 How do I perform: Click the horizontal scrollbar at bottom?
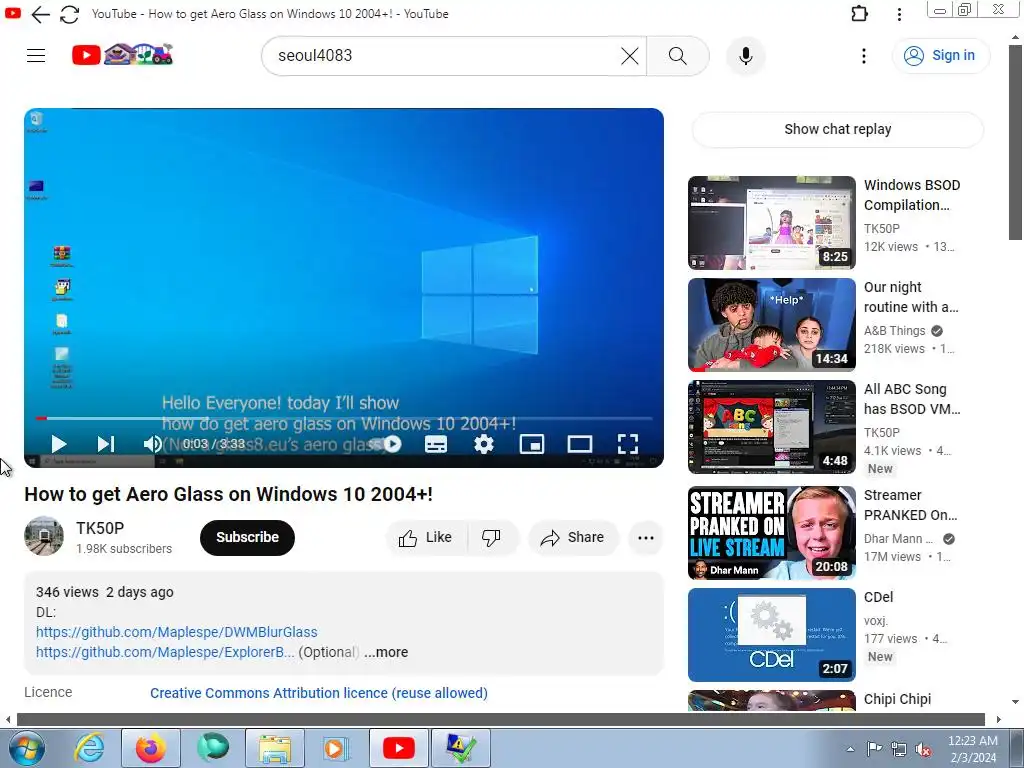pyautogui.click(x=501, y=719)
